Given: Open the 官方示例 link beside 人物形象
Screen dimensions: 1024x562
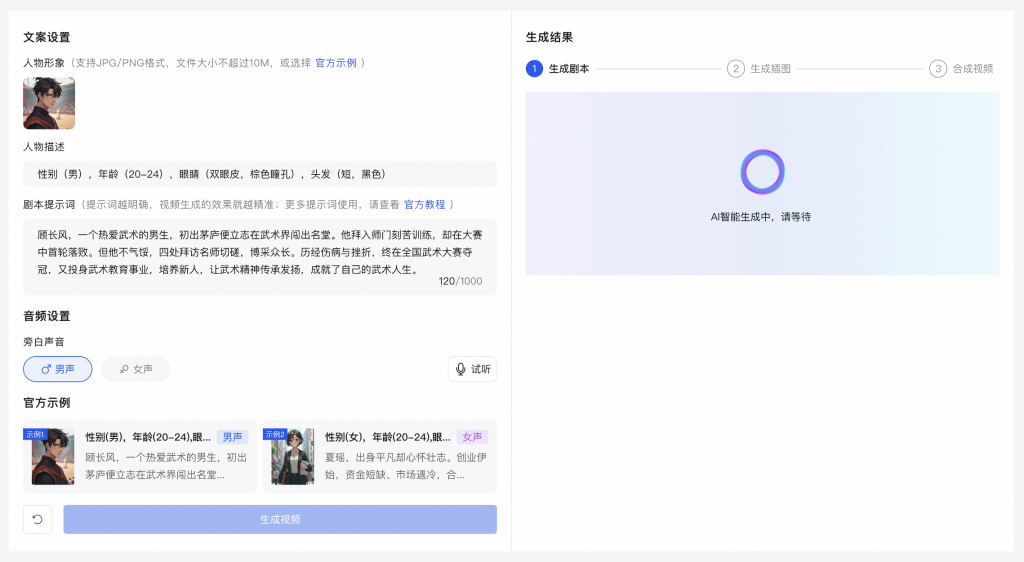Looking at the screenshot, I should coord(336,63).
